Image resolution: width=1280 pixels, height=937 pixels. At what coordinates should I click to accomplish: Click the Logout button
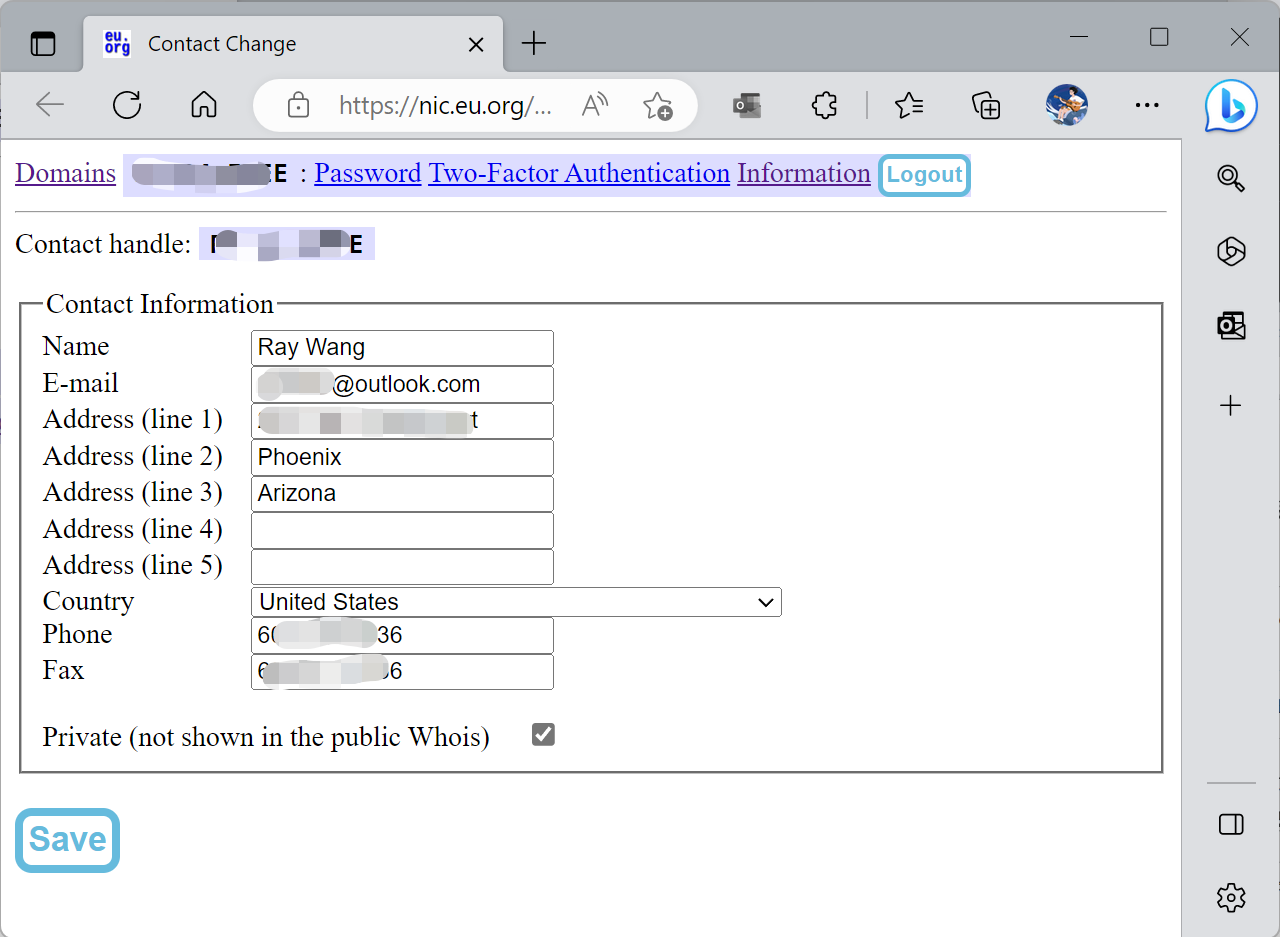tap(924, 175)
